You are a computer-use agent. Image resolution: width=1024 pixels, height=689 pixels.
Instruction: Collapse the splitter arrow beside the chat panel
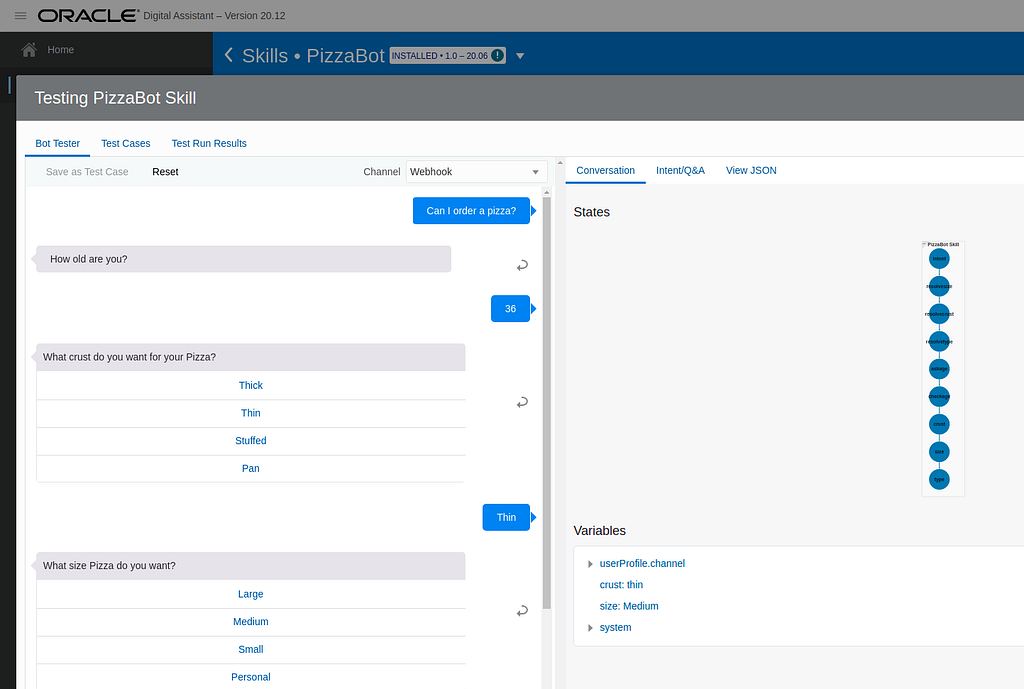click(560, 163)
